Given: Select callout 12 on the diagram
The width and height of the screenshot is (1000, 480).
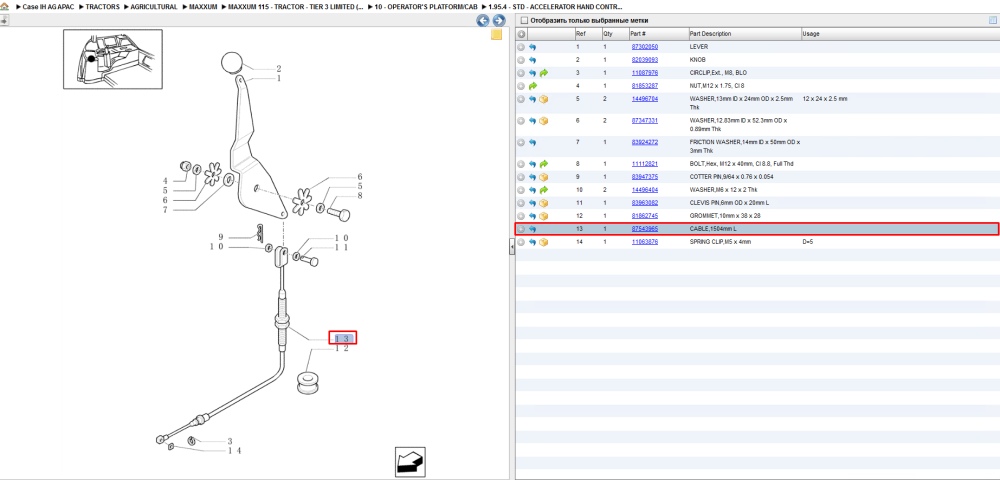Looking at the screenshot, I should pyautogui.click(x=342, y=349).
